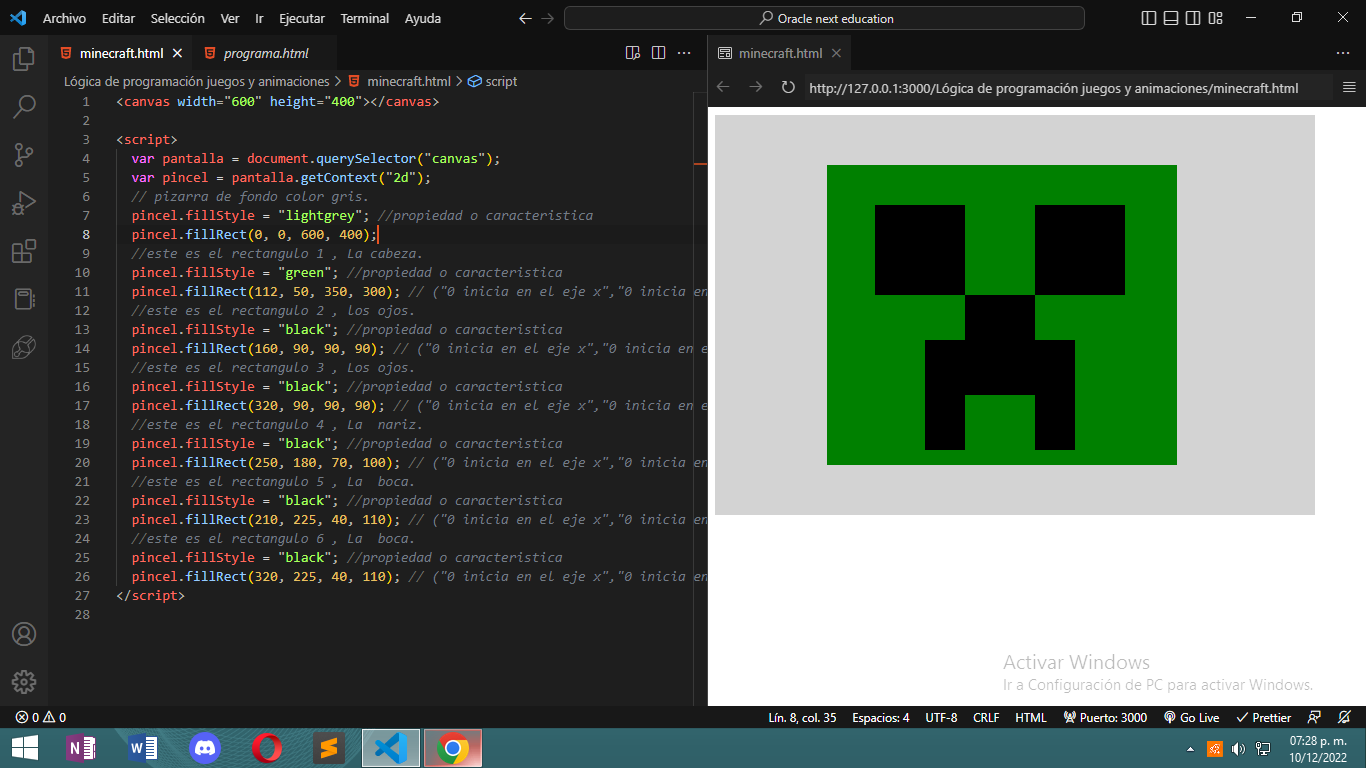
Task: Open the Extensions view
Action: click(24, 251)
